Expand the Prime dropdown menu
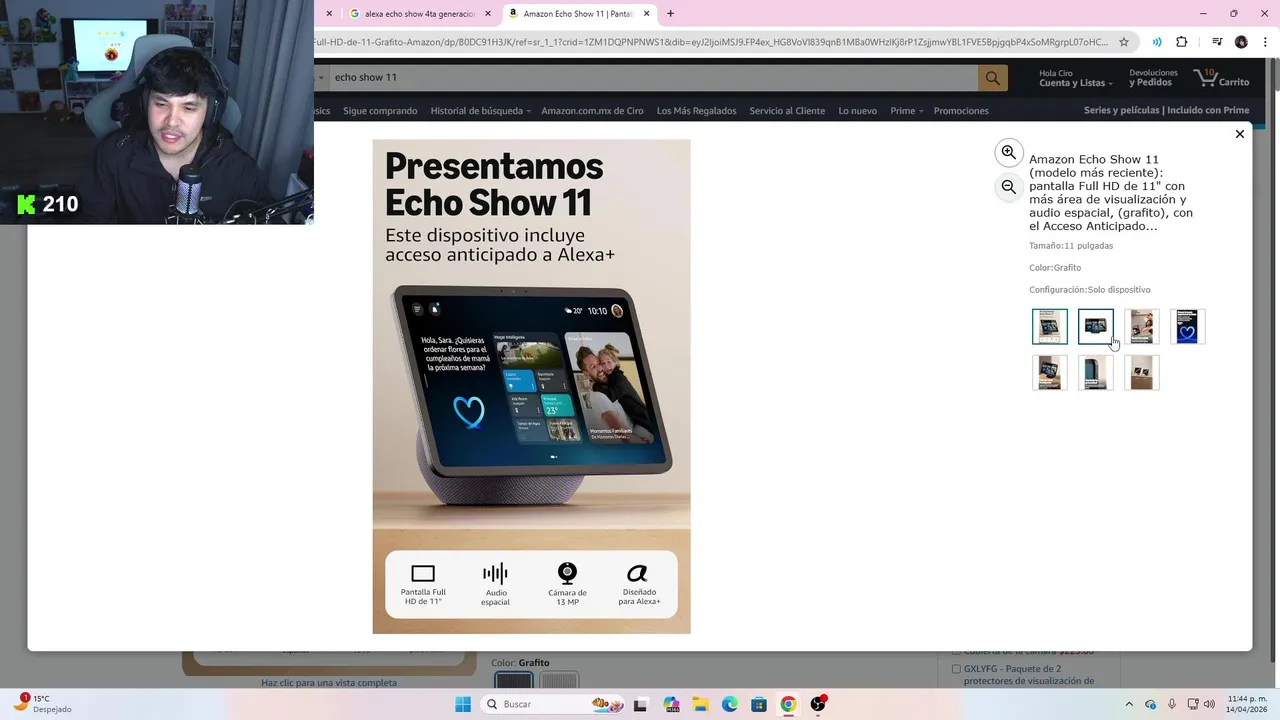The height and width of the screenshot is (720, 1280). coord(906,111)
